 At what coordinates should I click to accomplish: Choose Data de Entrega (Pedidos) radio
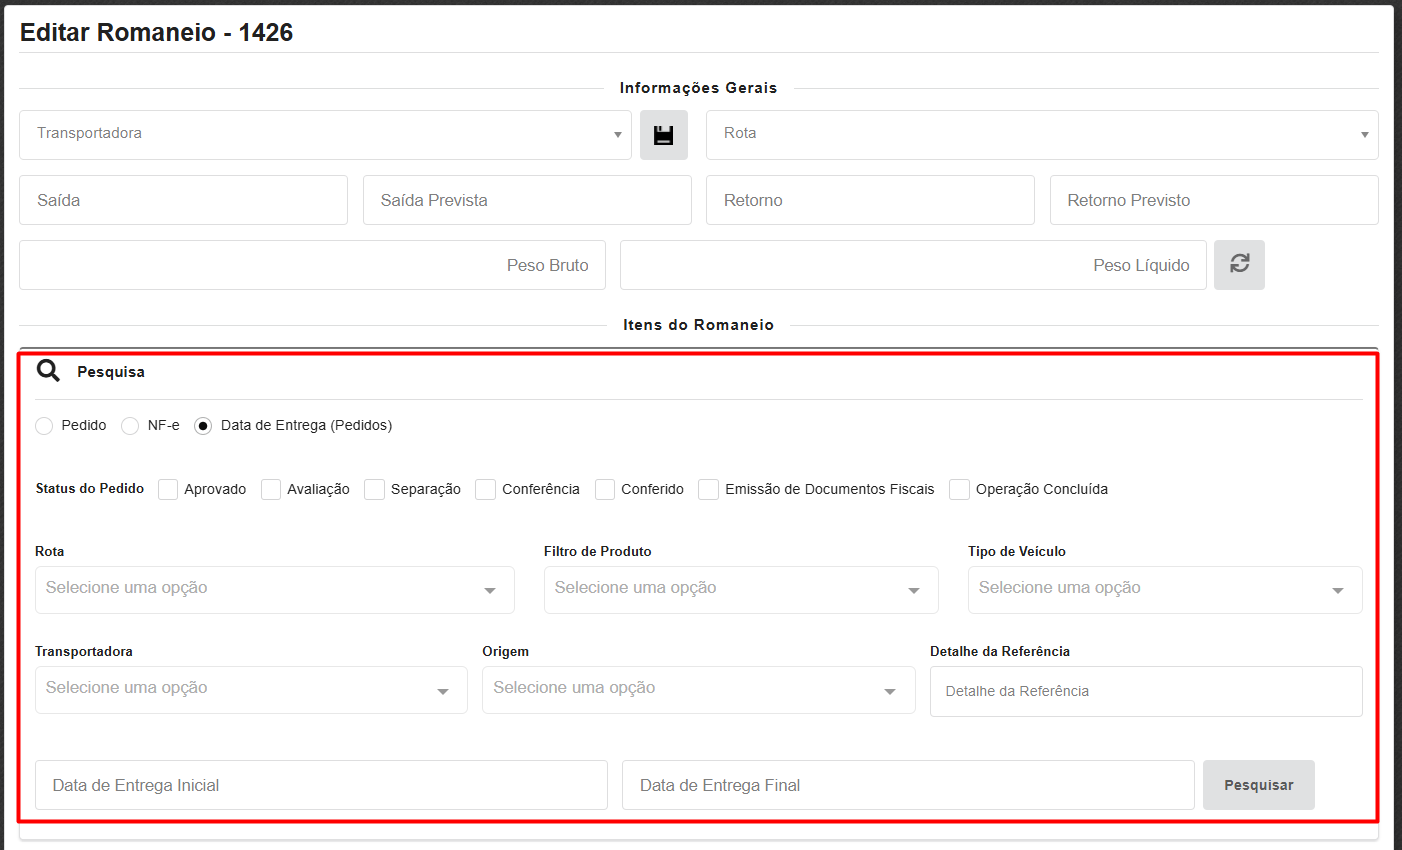coord(203,426)
